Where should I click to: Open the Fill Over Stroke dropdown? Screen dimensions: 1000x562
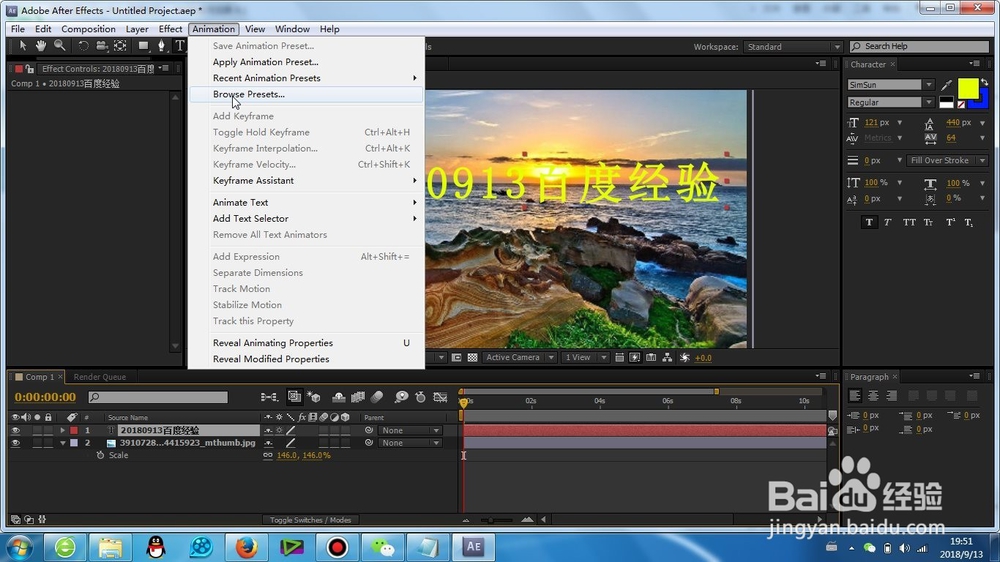point(946,161)
